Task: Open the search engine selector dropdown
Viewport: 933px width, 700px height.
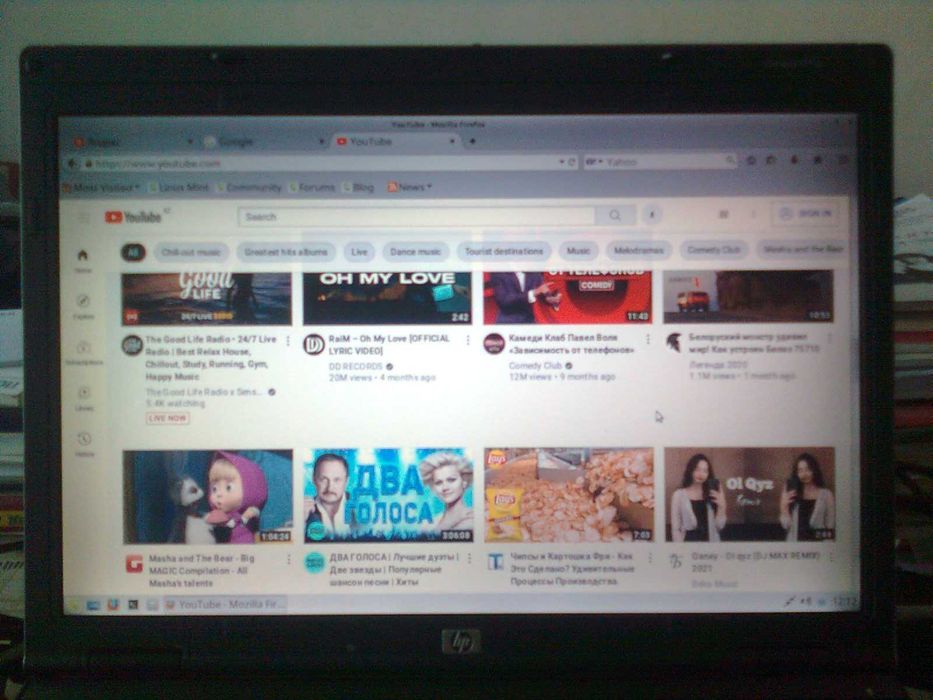Action: 594,161
